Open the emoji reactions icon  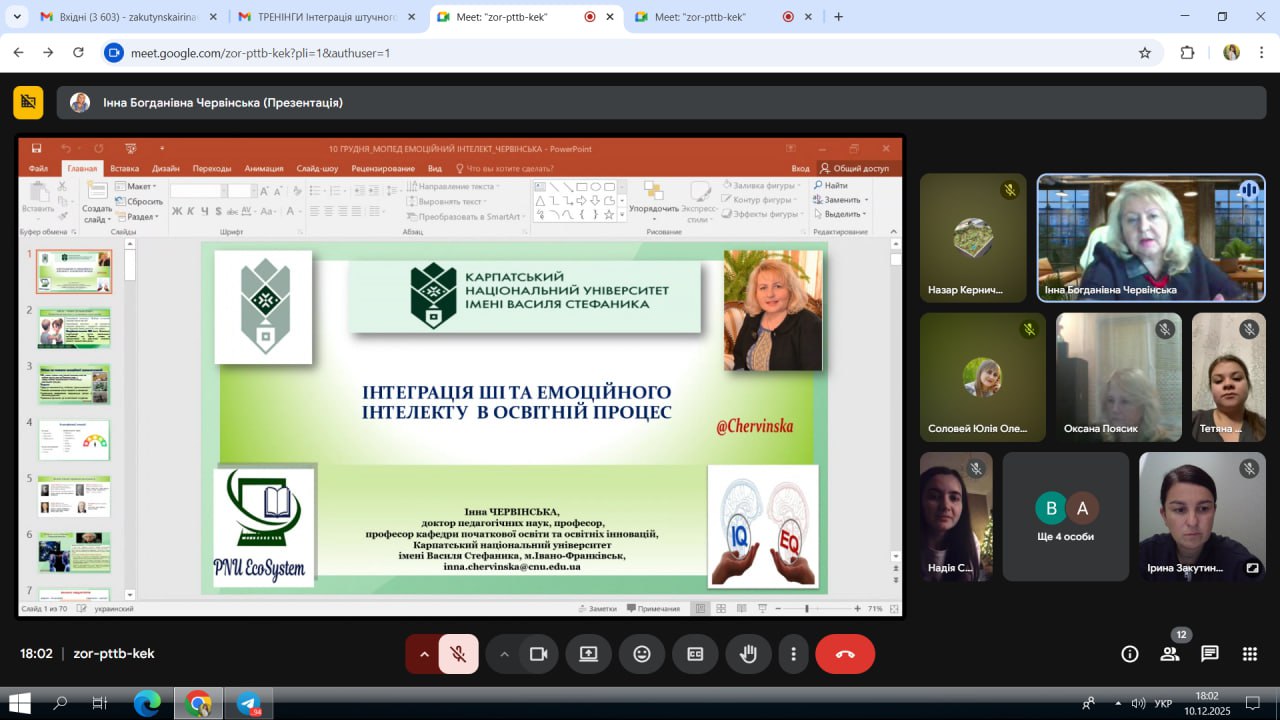point(642,654)
